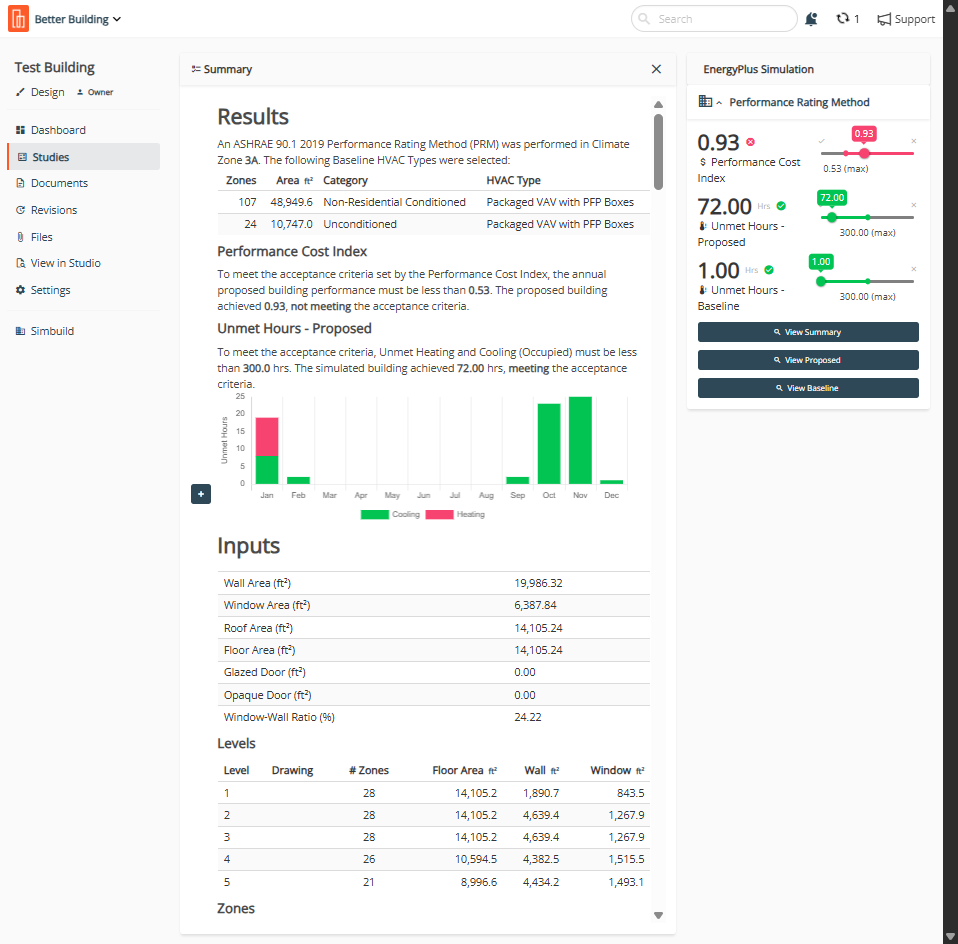
Task: Click the Unmet Hours Baseline slider handle at 1.00
Action: click(x=821, y=281)
